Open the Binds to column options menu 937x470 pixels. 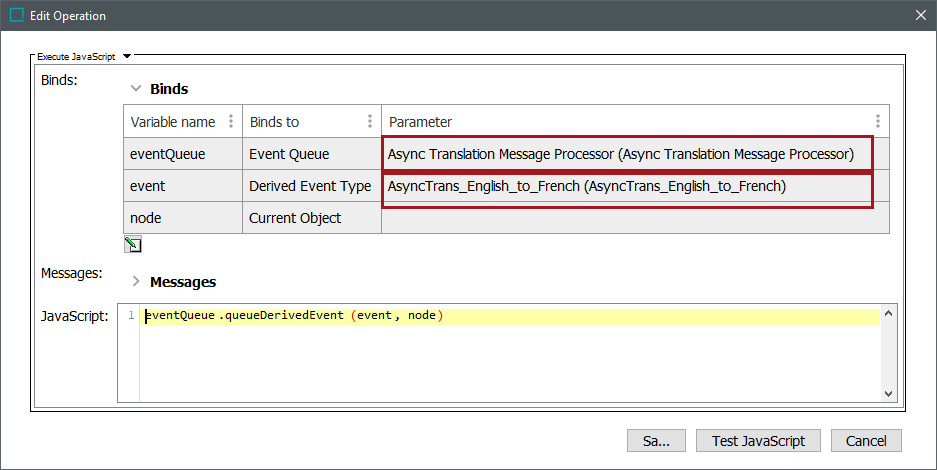pyautogui.click(x=370, y=122)
